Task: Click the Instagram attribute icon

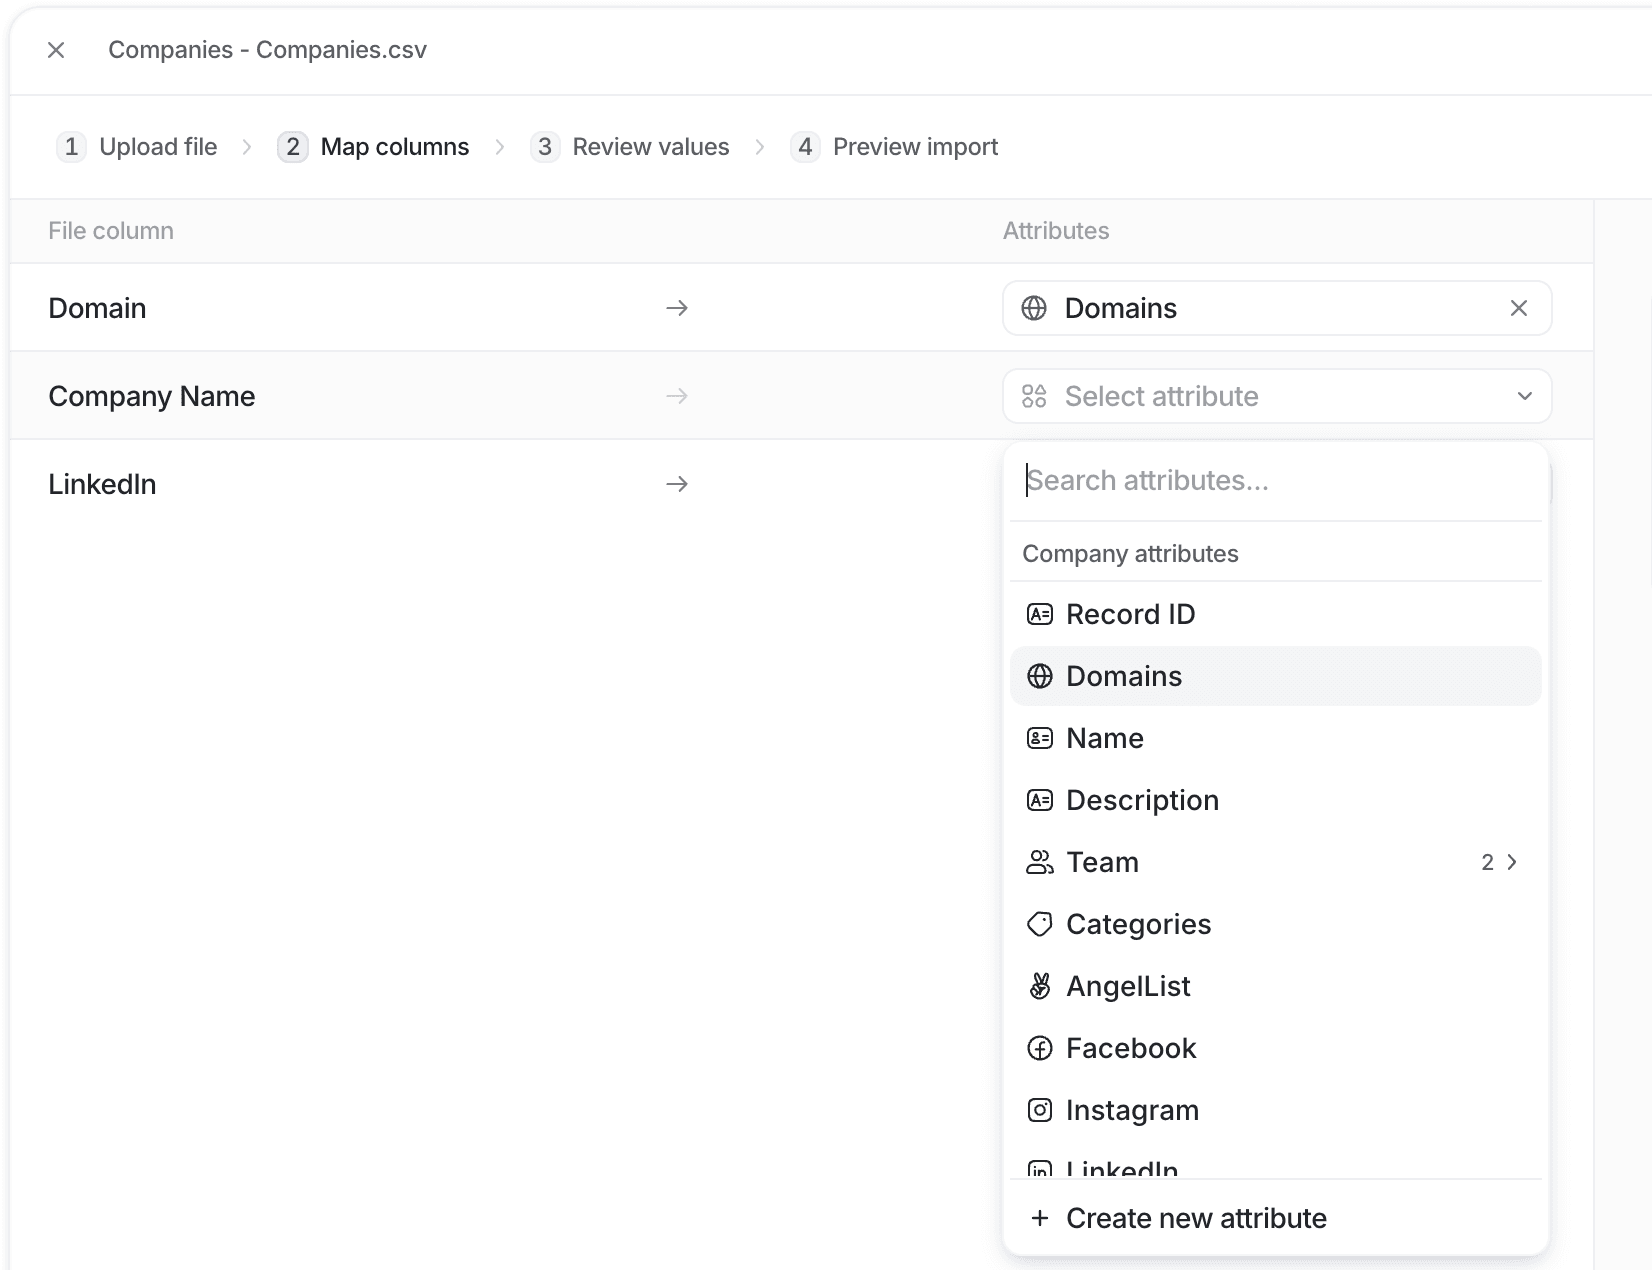Action: (x=1040, y=1110)
